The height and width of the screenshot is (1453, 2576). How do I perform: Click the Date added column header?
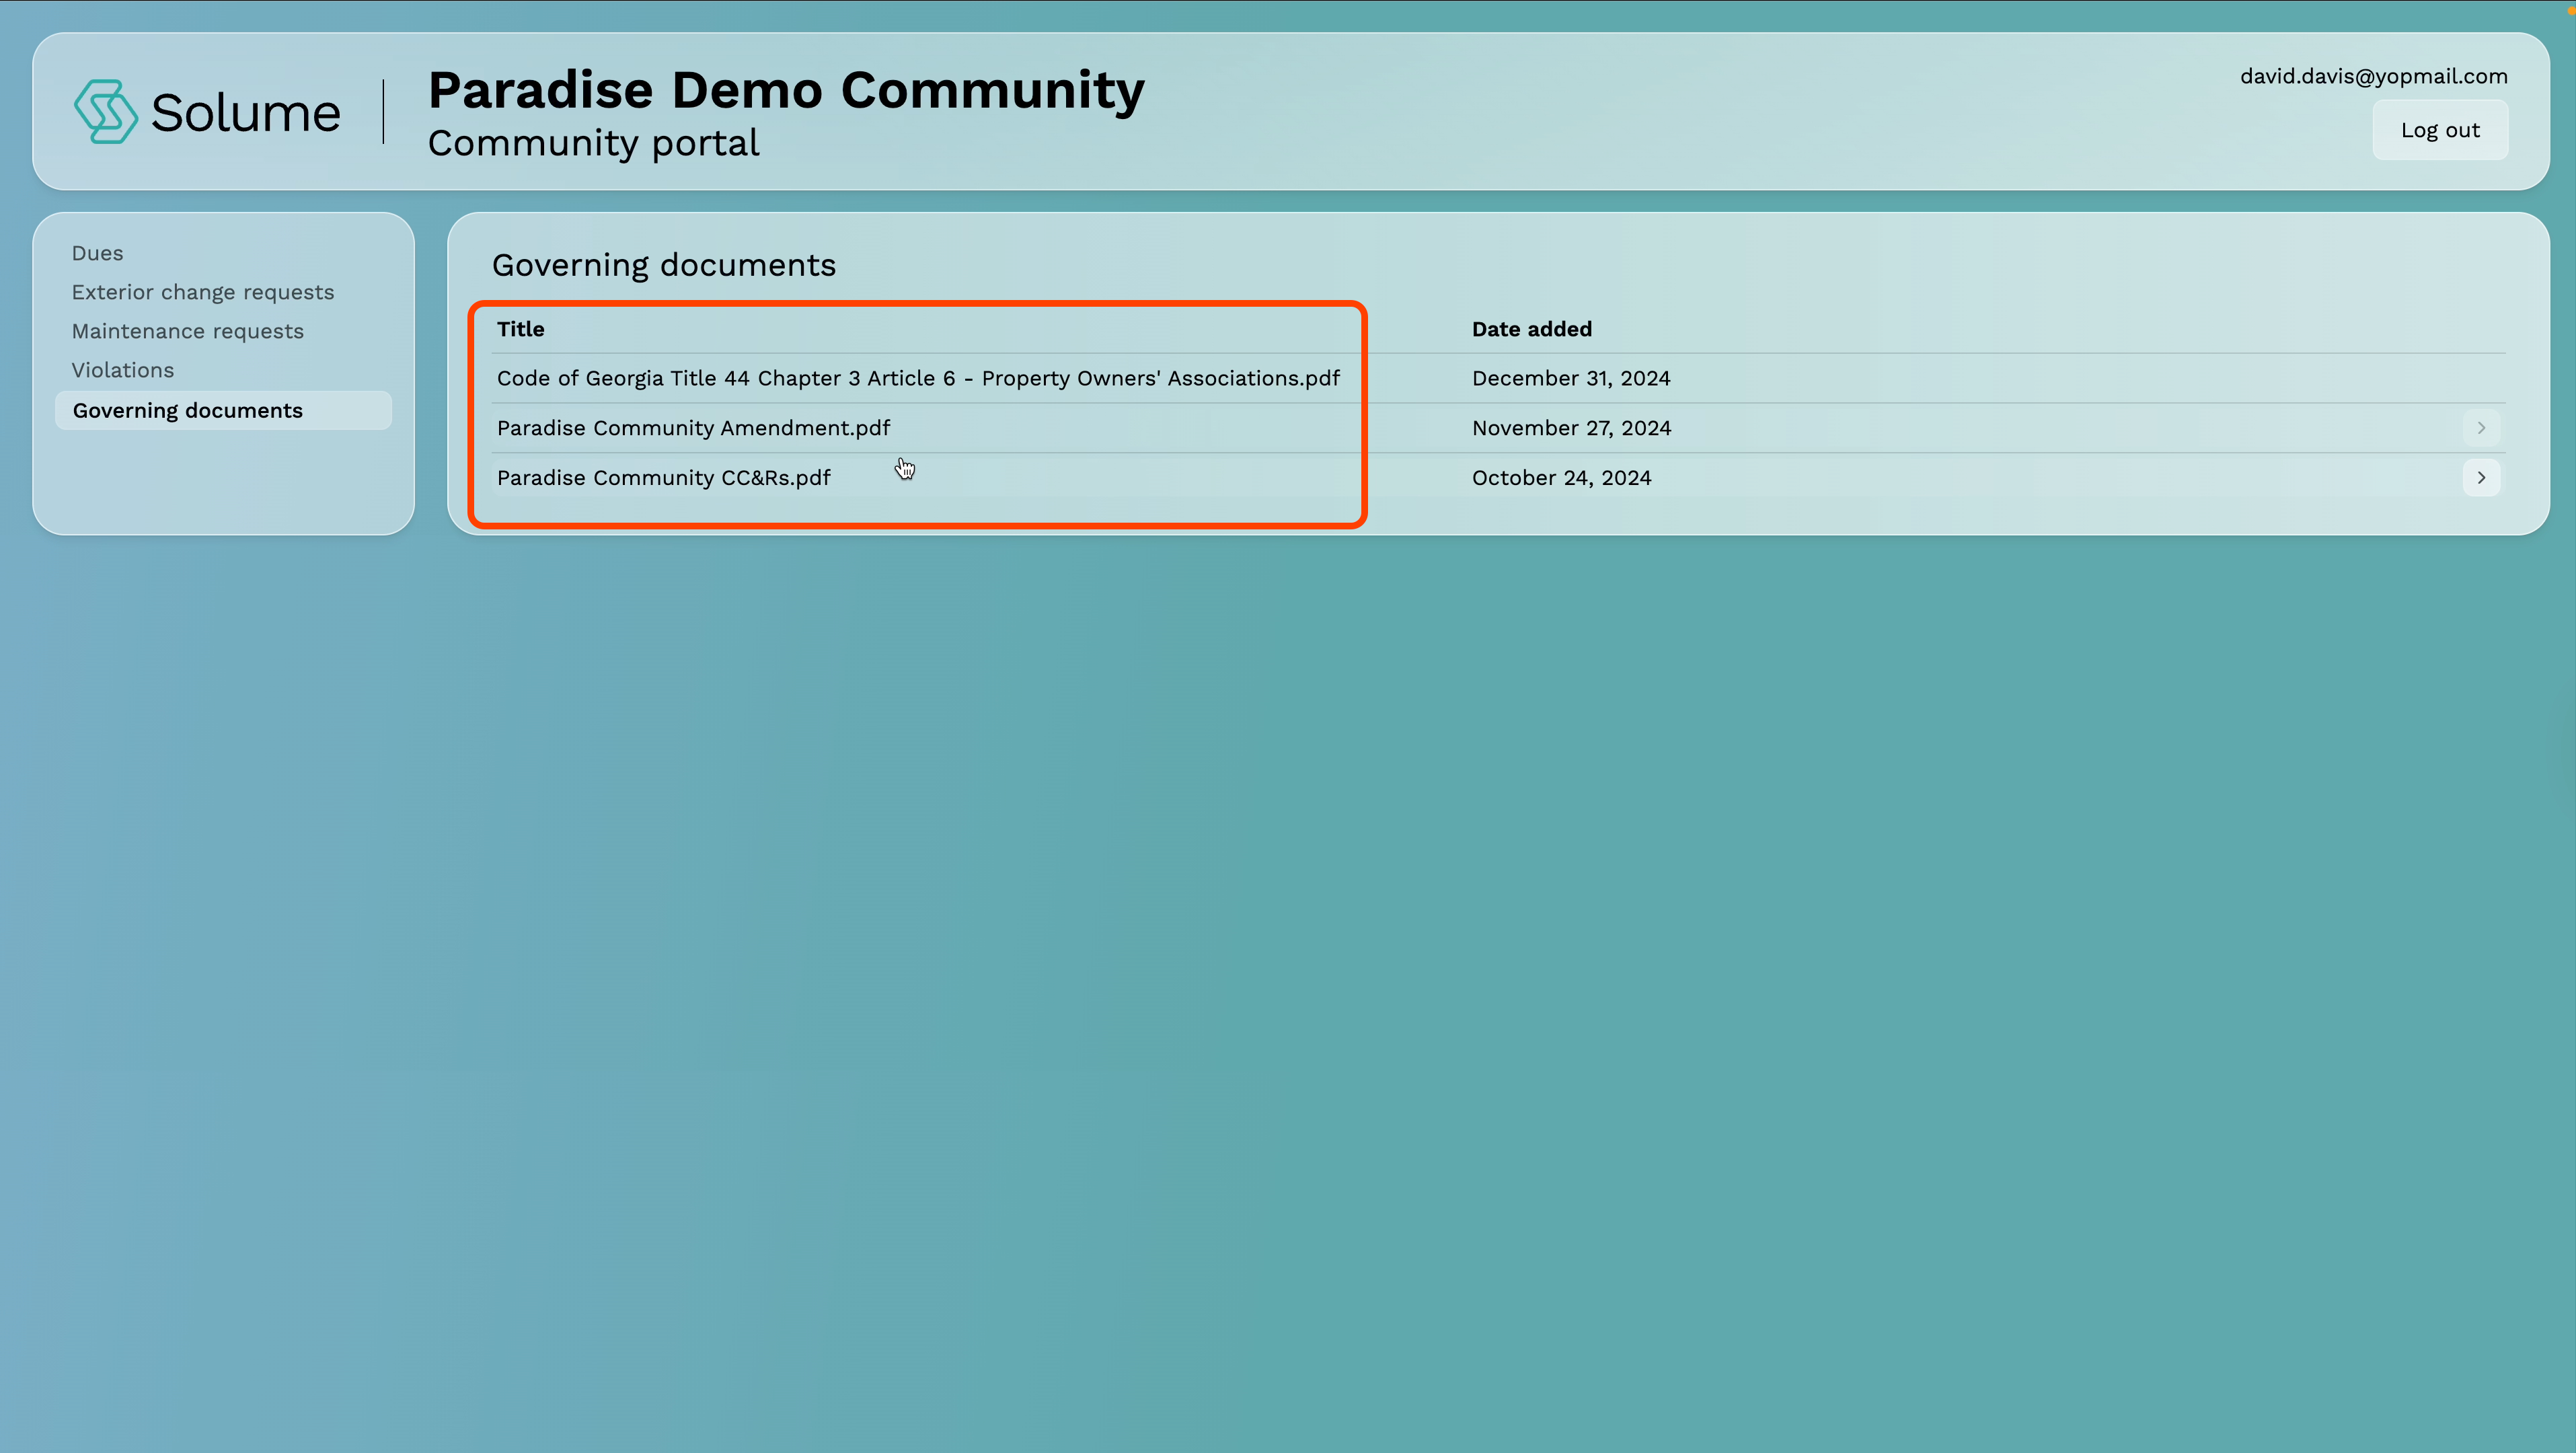[1532, 329]
